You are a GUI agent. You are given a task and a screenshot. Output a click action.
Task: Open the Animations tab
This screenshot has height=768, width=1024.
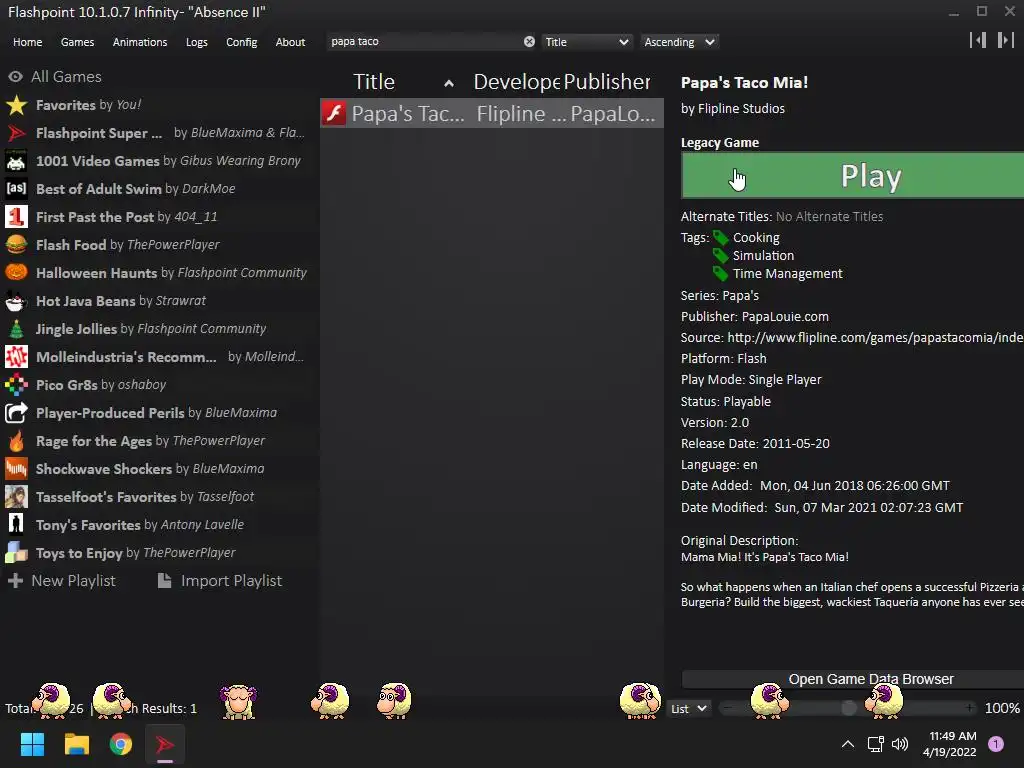(140, 42)
